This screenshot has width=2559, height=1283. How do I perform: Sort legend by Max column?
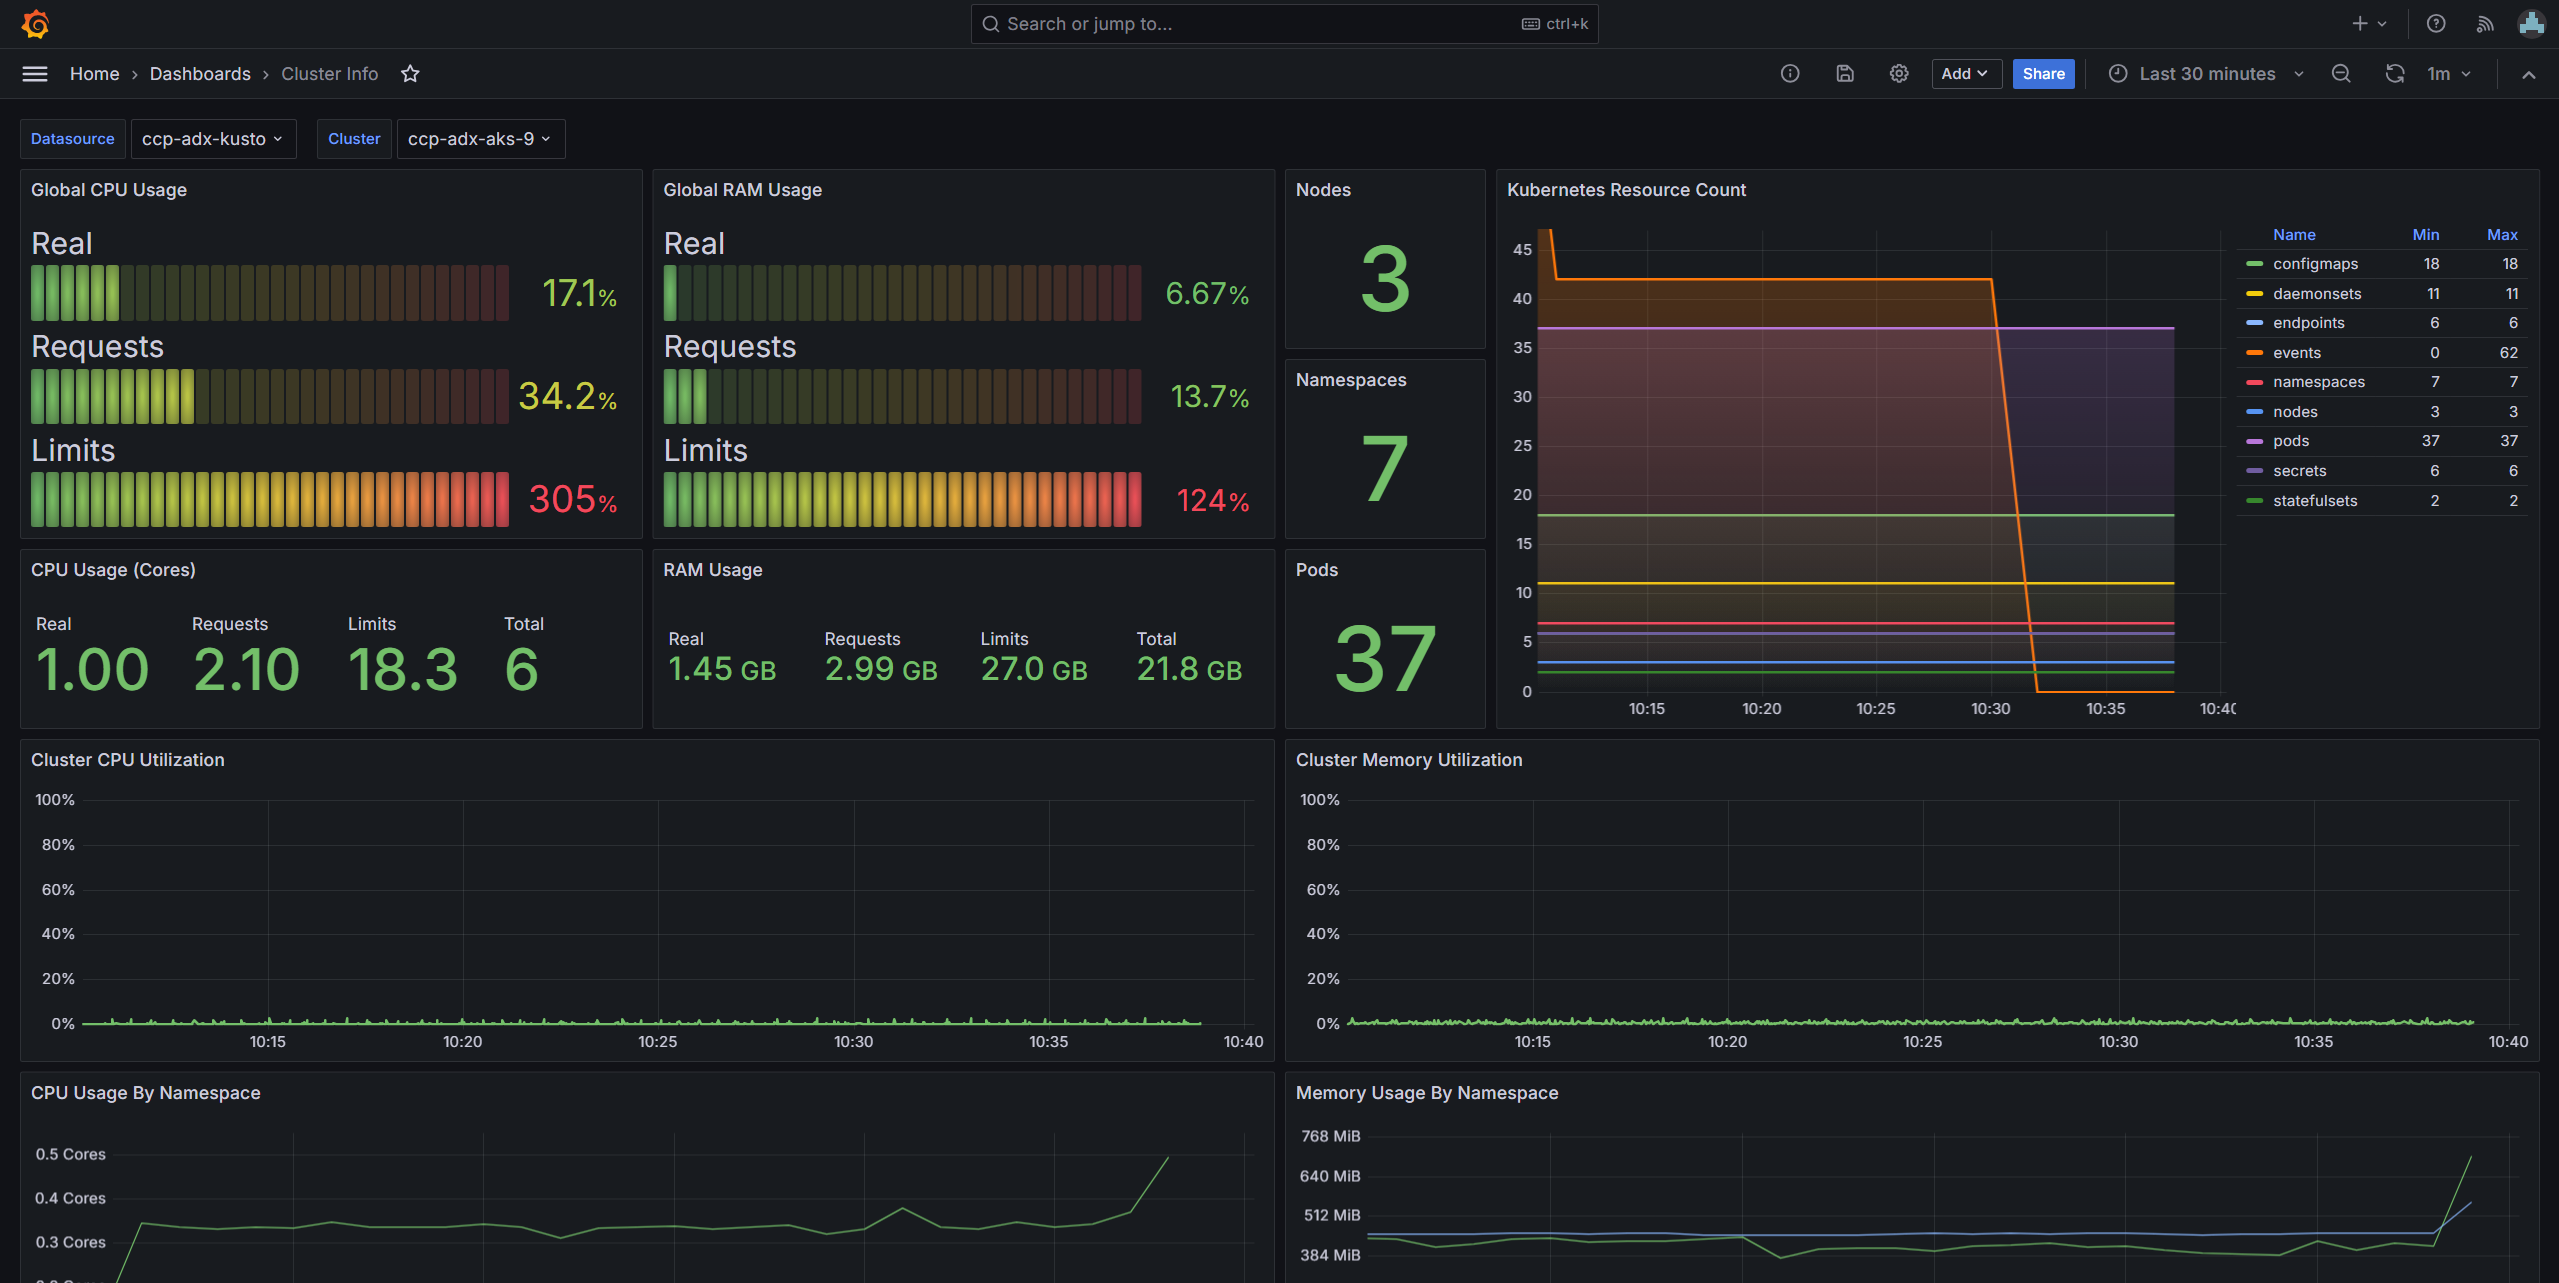tap(2502, 235)
